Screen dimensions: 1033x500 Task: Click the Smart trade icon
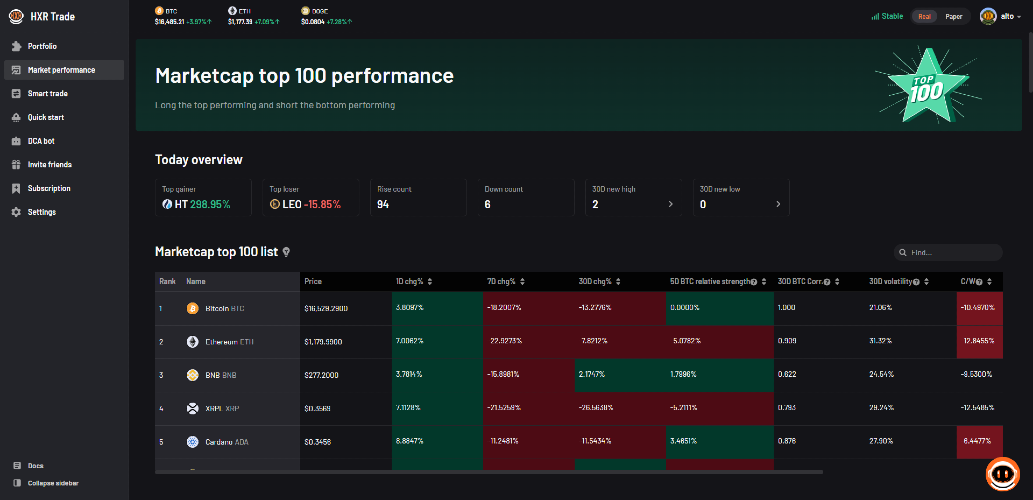coord(16,94)
